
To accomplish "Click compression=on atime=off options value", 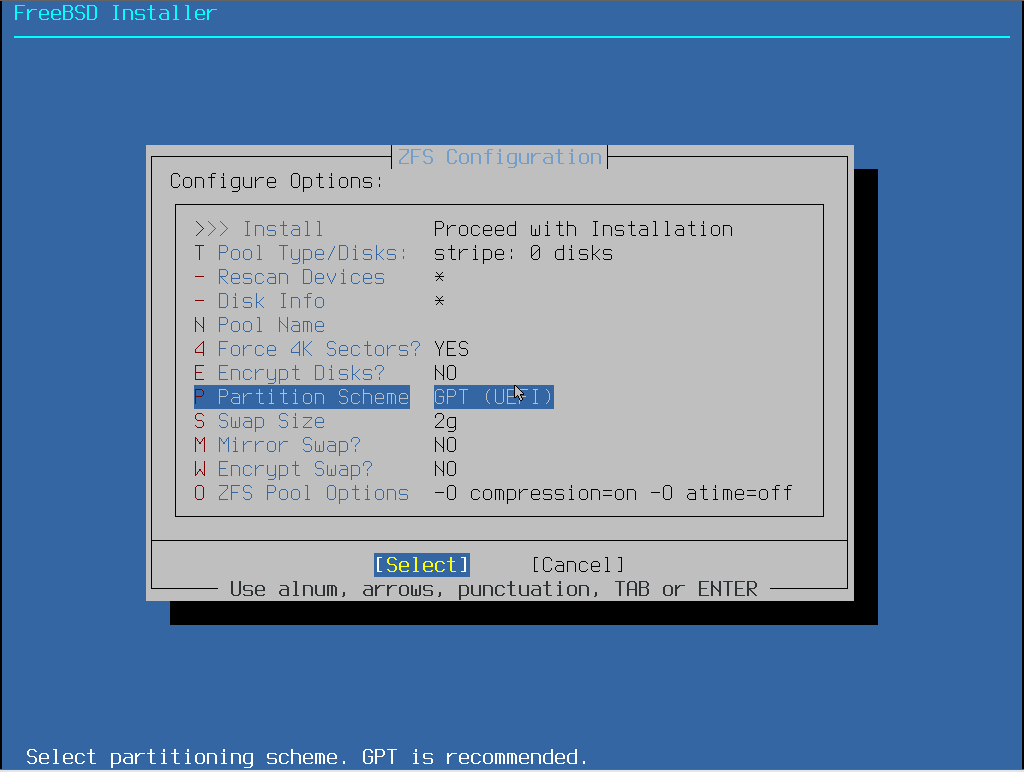I will tap(613, 493).
